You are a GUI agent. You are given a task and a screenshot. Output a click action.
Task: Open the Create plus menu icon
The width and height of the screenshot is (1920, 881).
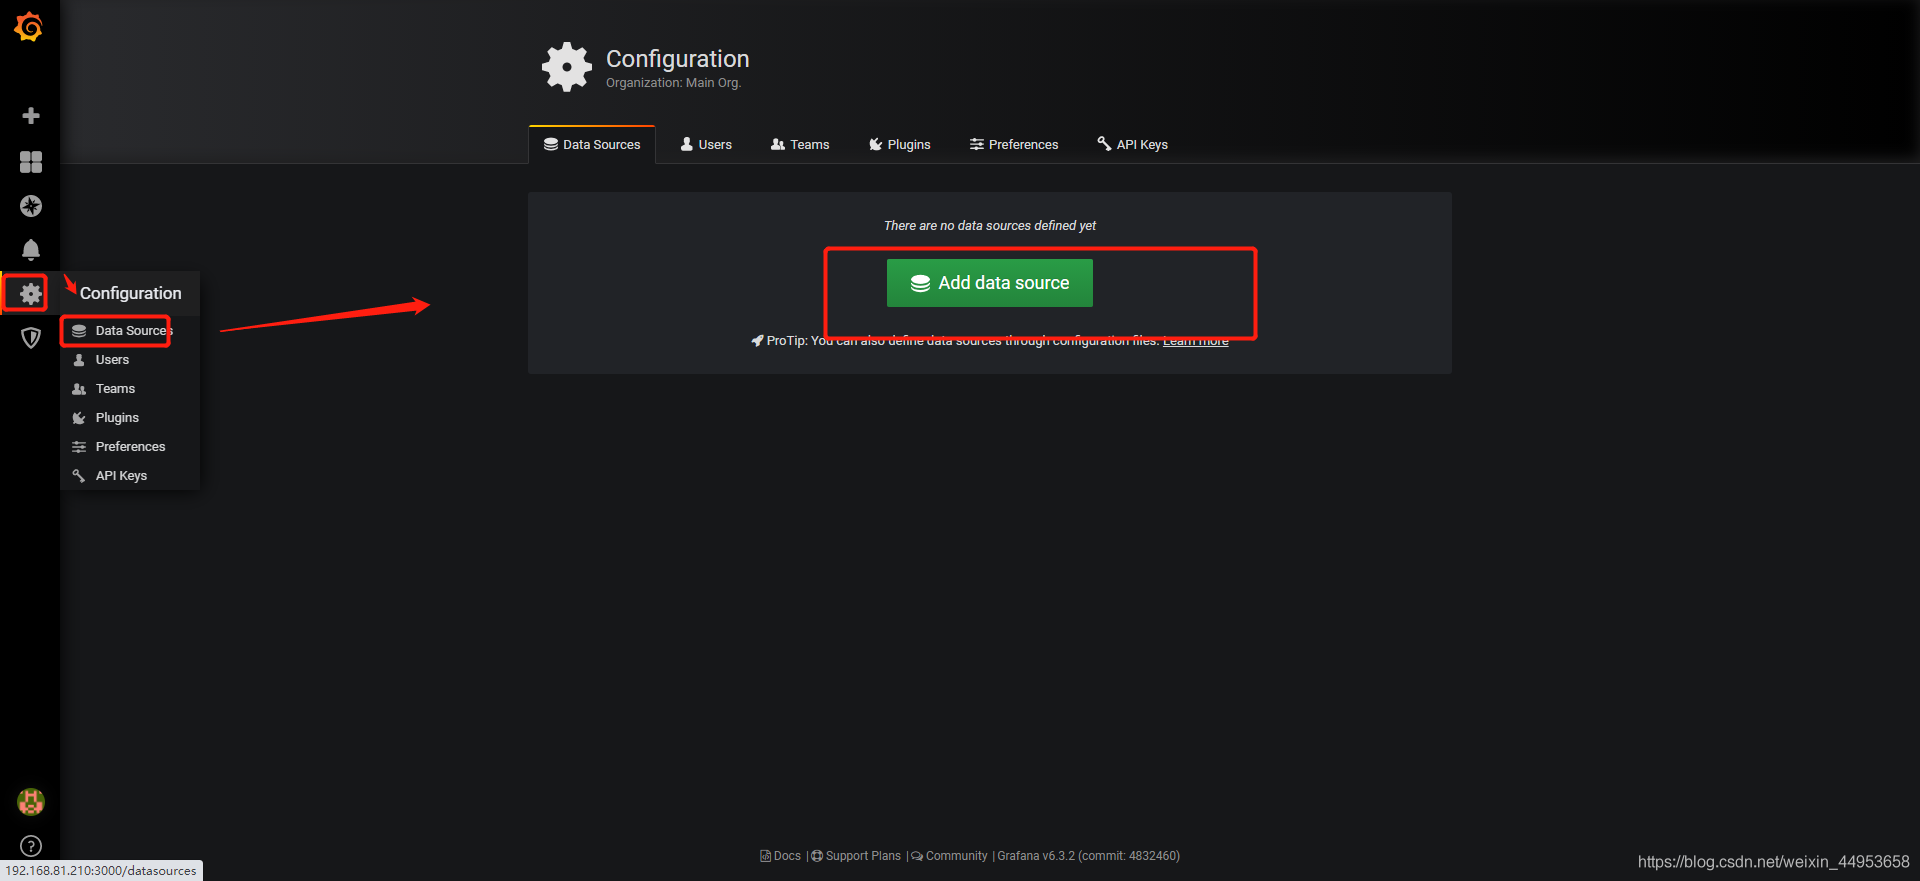click(x=31, y=116)
